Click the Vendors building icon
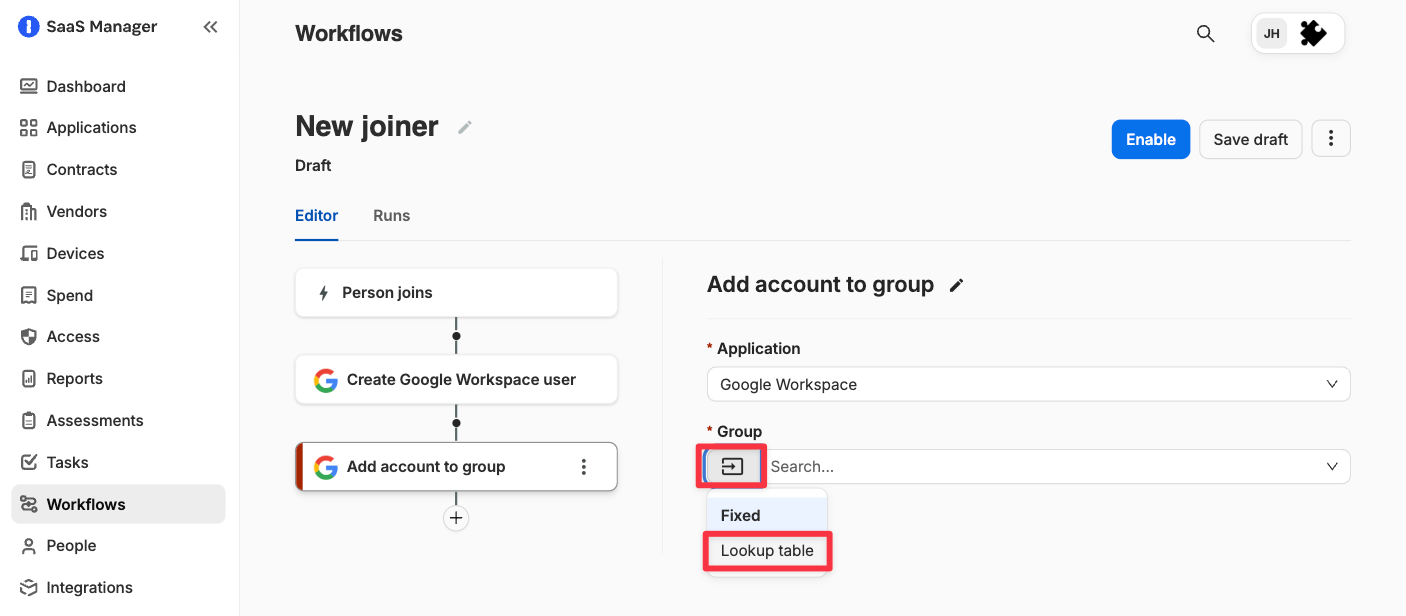Screen dimensions: 1406x616 coord(29,211)
